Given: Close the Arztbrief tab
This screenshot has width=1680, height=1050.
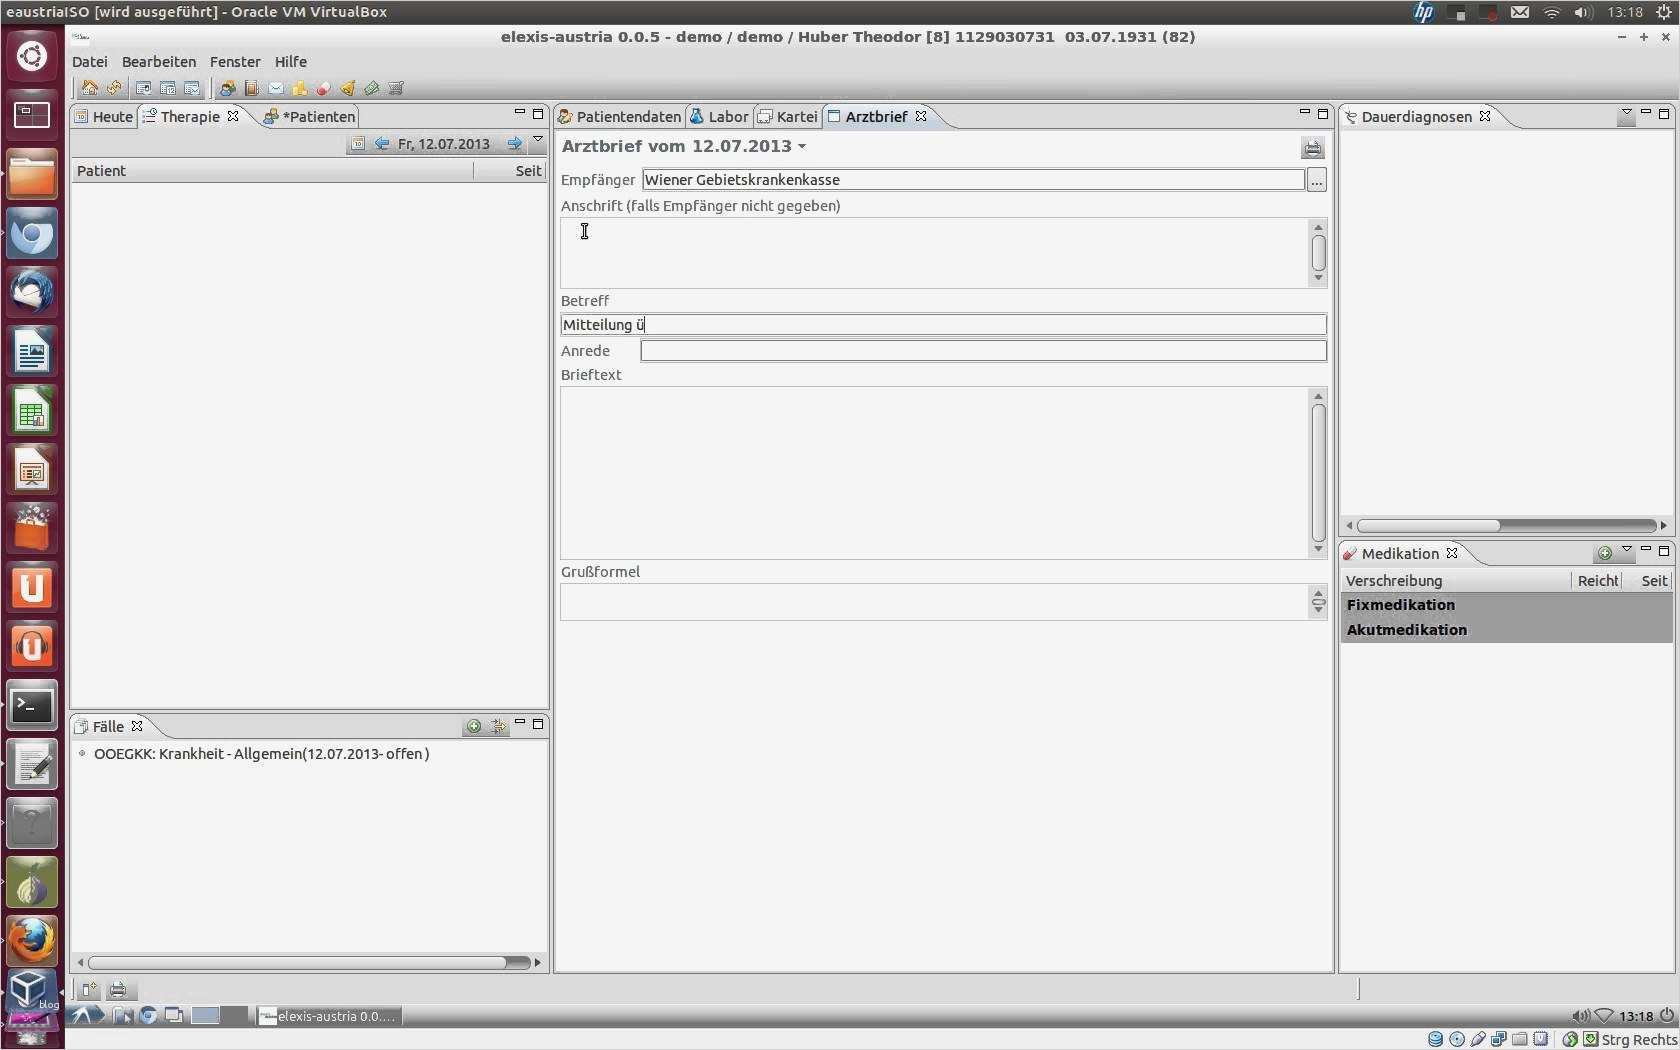Looking at the screenshot, I should [921, 116].
